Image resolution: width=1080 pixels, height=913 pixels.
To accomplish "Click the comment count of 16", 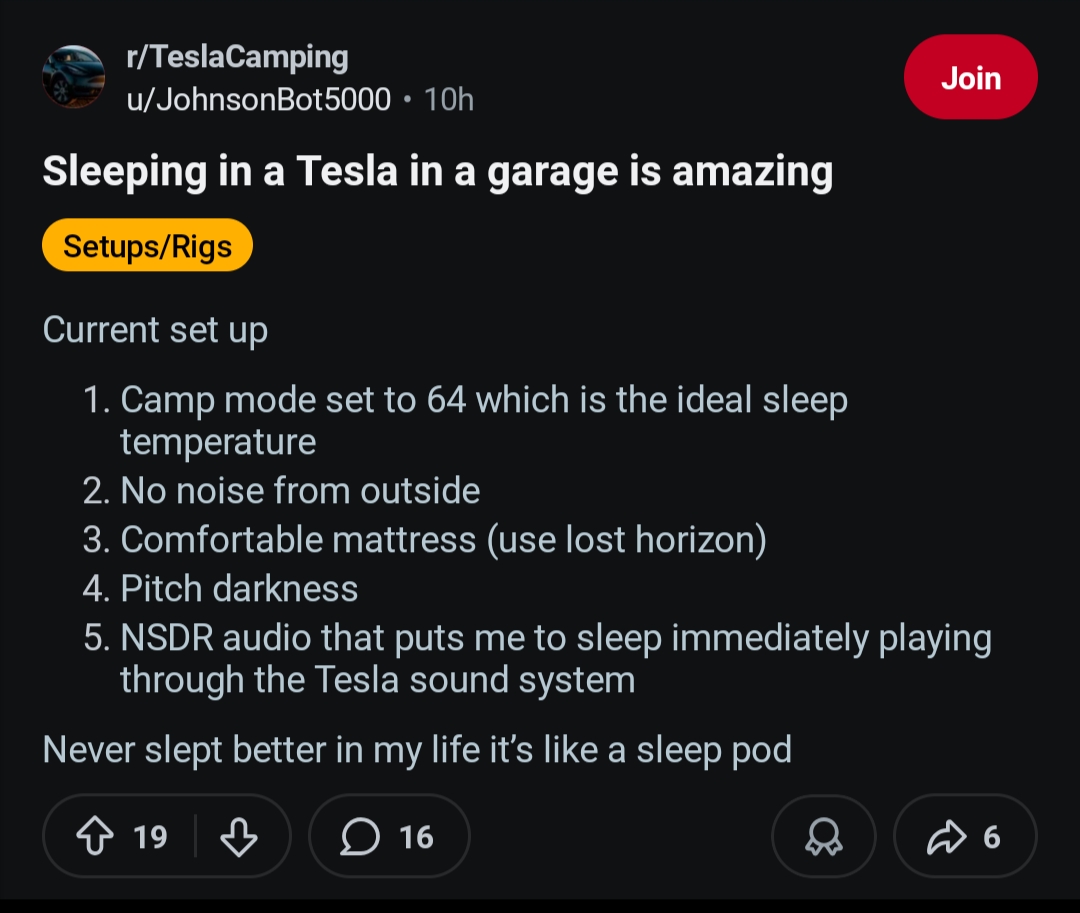I will (416, 837).
